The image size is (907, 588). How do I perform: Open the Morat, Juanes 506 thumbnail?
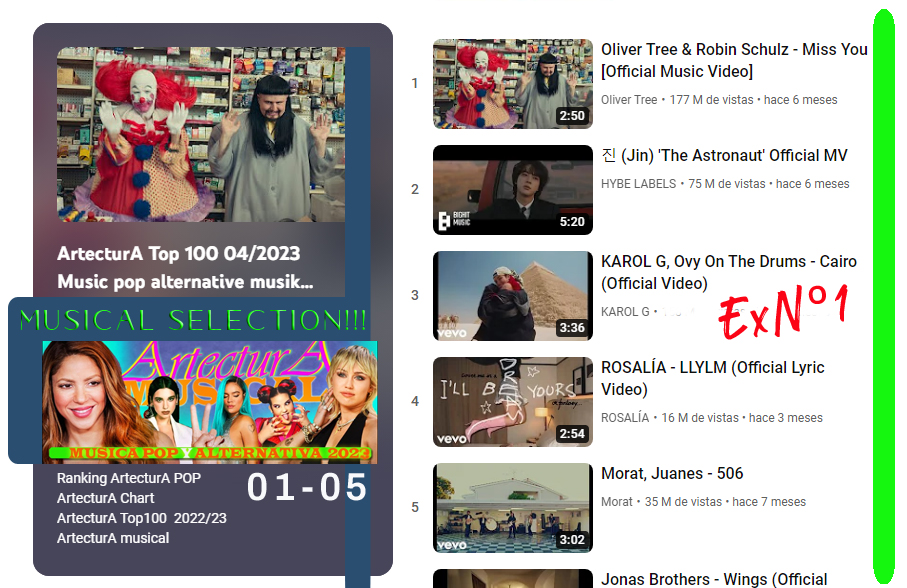[x=513, y=508]
